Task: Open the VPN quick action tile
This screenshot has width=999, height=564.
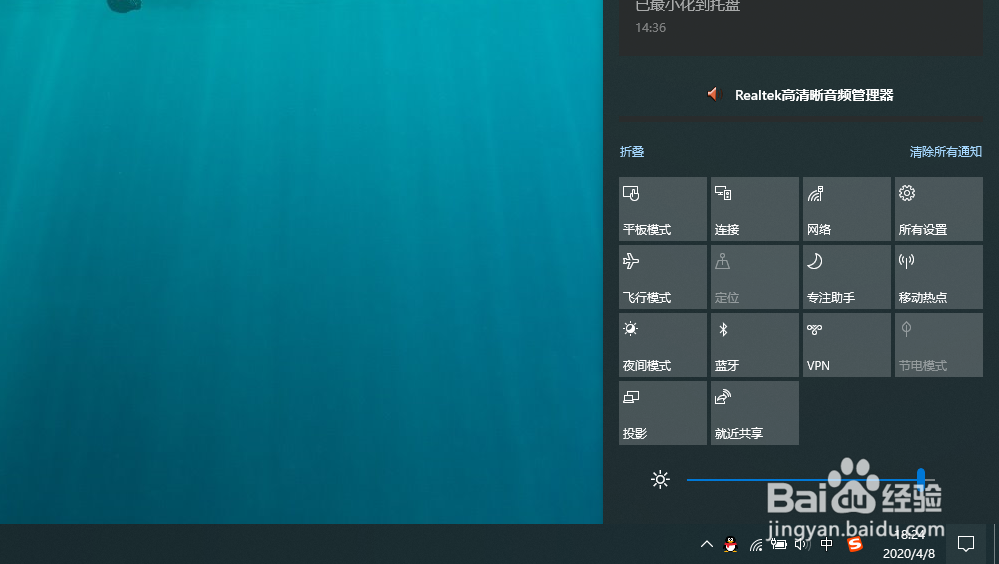Action: tap(847, 345)
